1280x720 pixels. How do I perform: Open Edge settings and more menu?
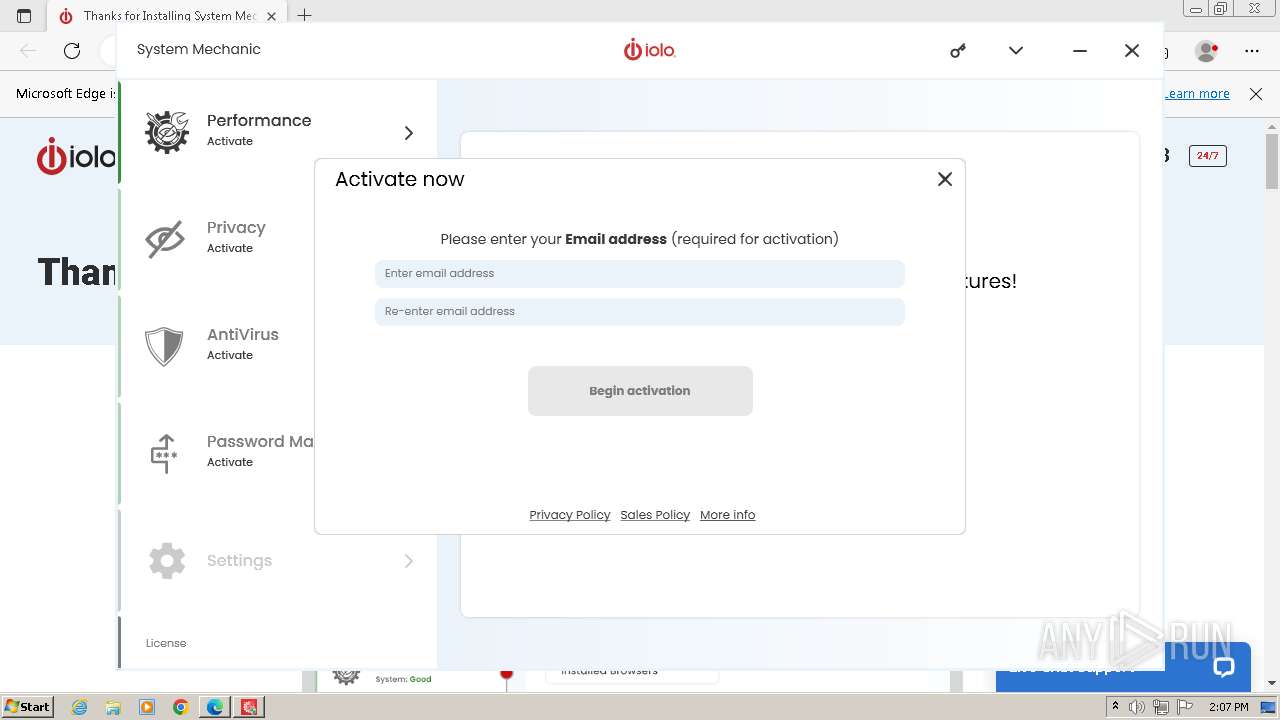click(x=1252, y=50)
